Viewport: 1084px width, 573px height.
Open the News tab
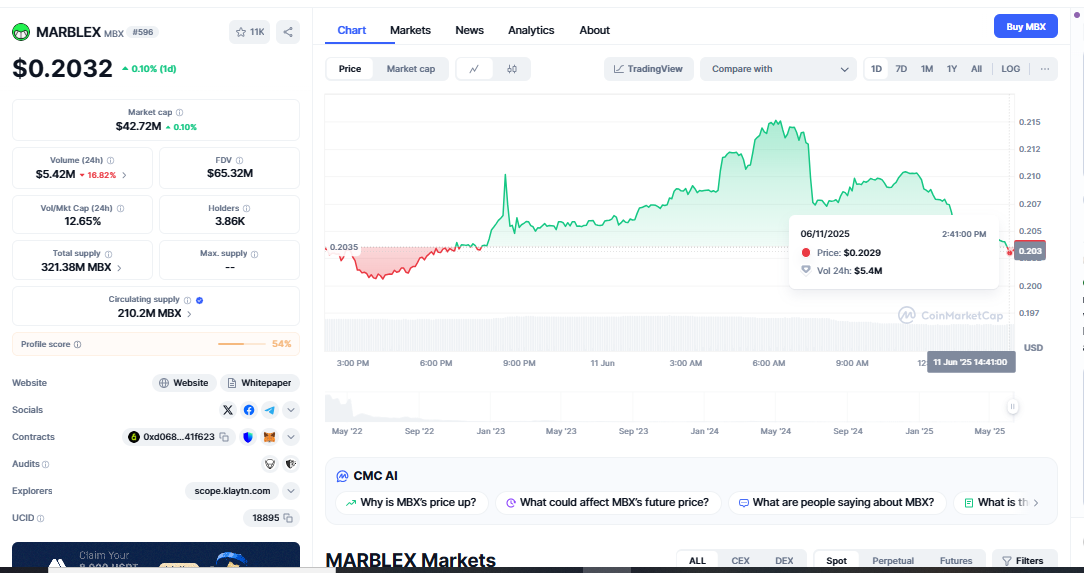point(469,30)
